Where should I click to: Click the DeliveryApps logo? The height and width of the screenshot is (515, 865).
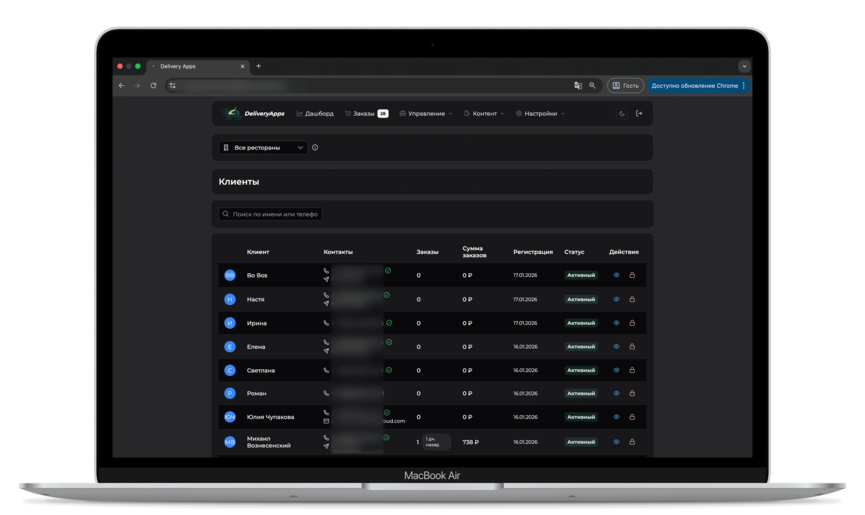[256, 114]
